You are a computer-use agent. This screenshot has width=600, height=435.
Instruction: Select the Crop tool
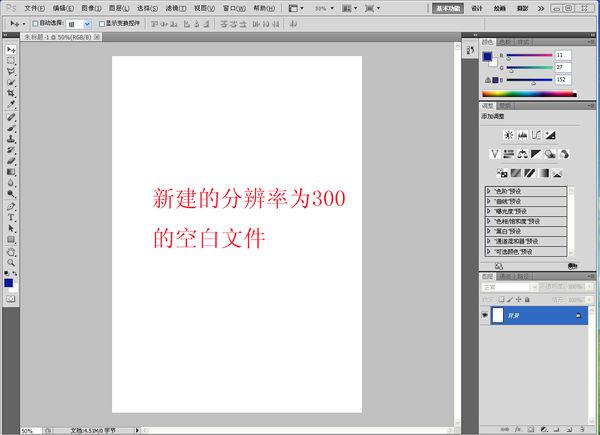click(11, 93)
